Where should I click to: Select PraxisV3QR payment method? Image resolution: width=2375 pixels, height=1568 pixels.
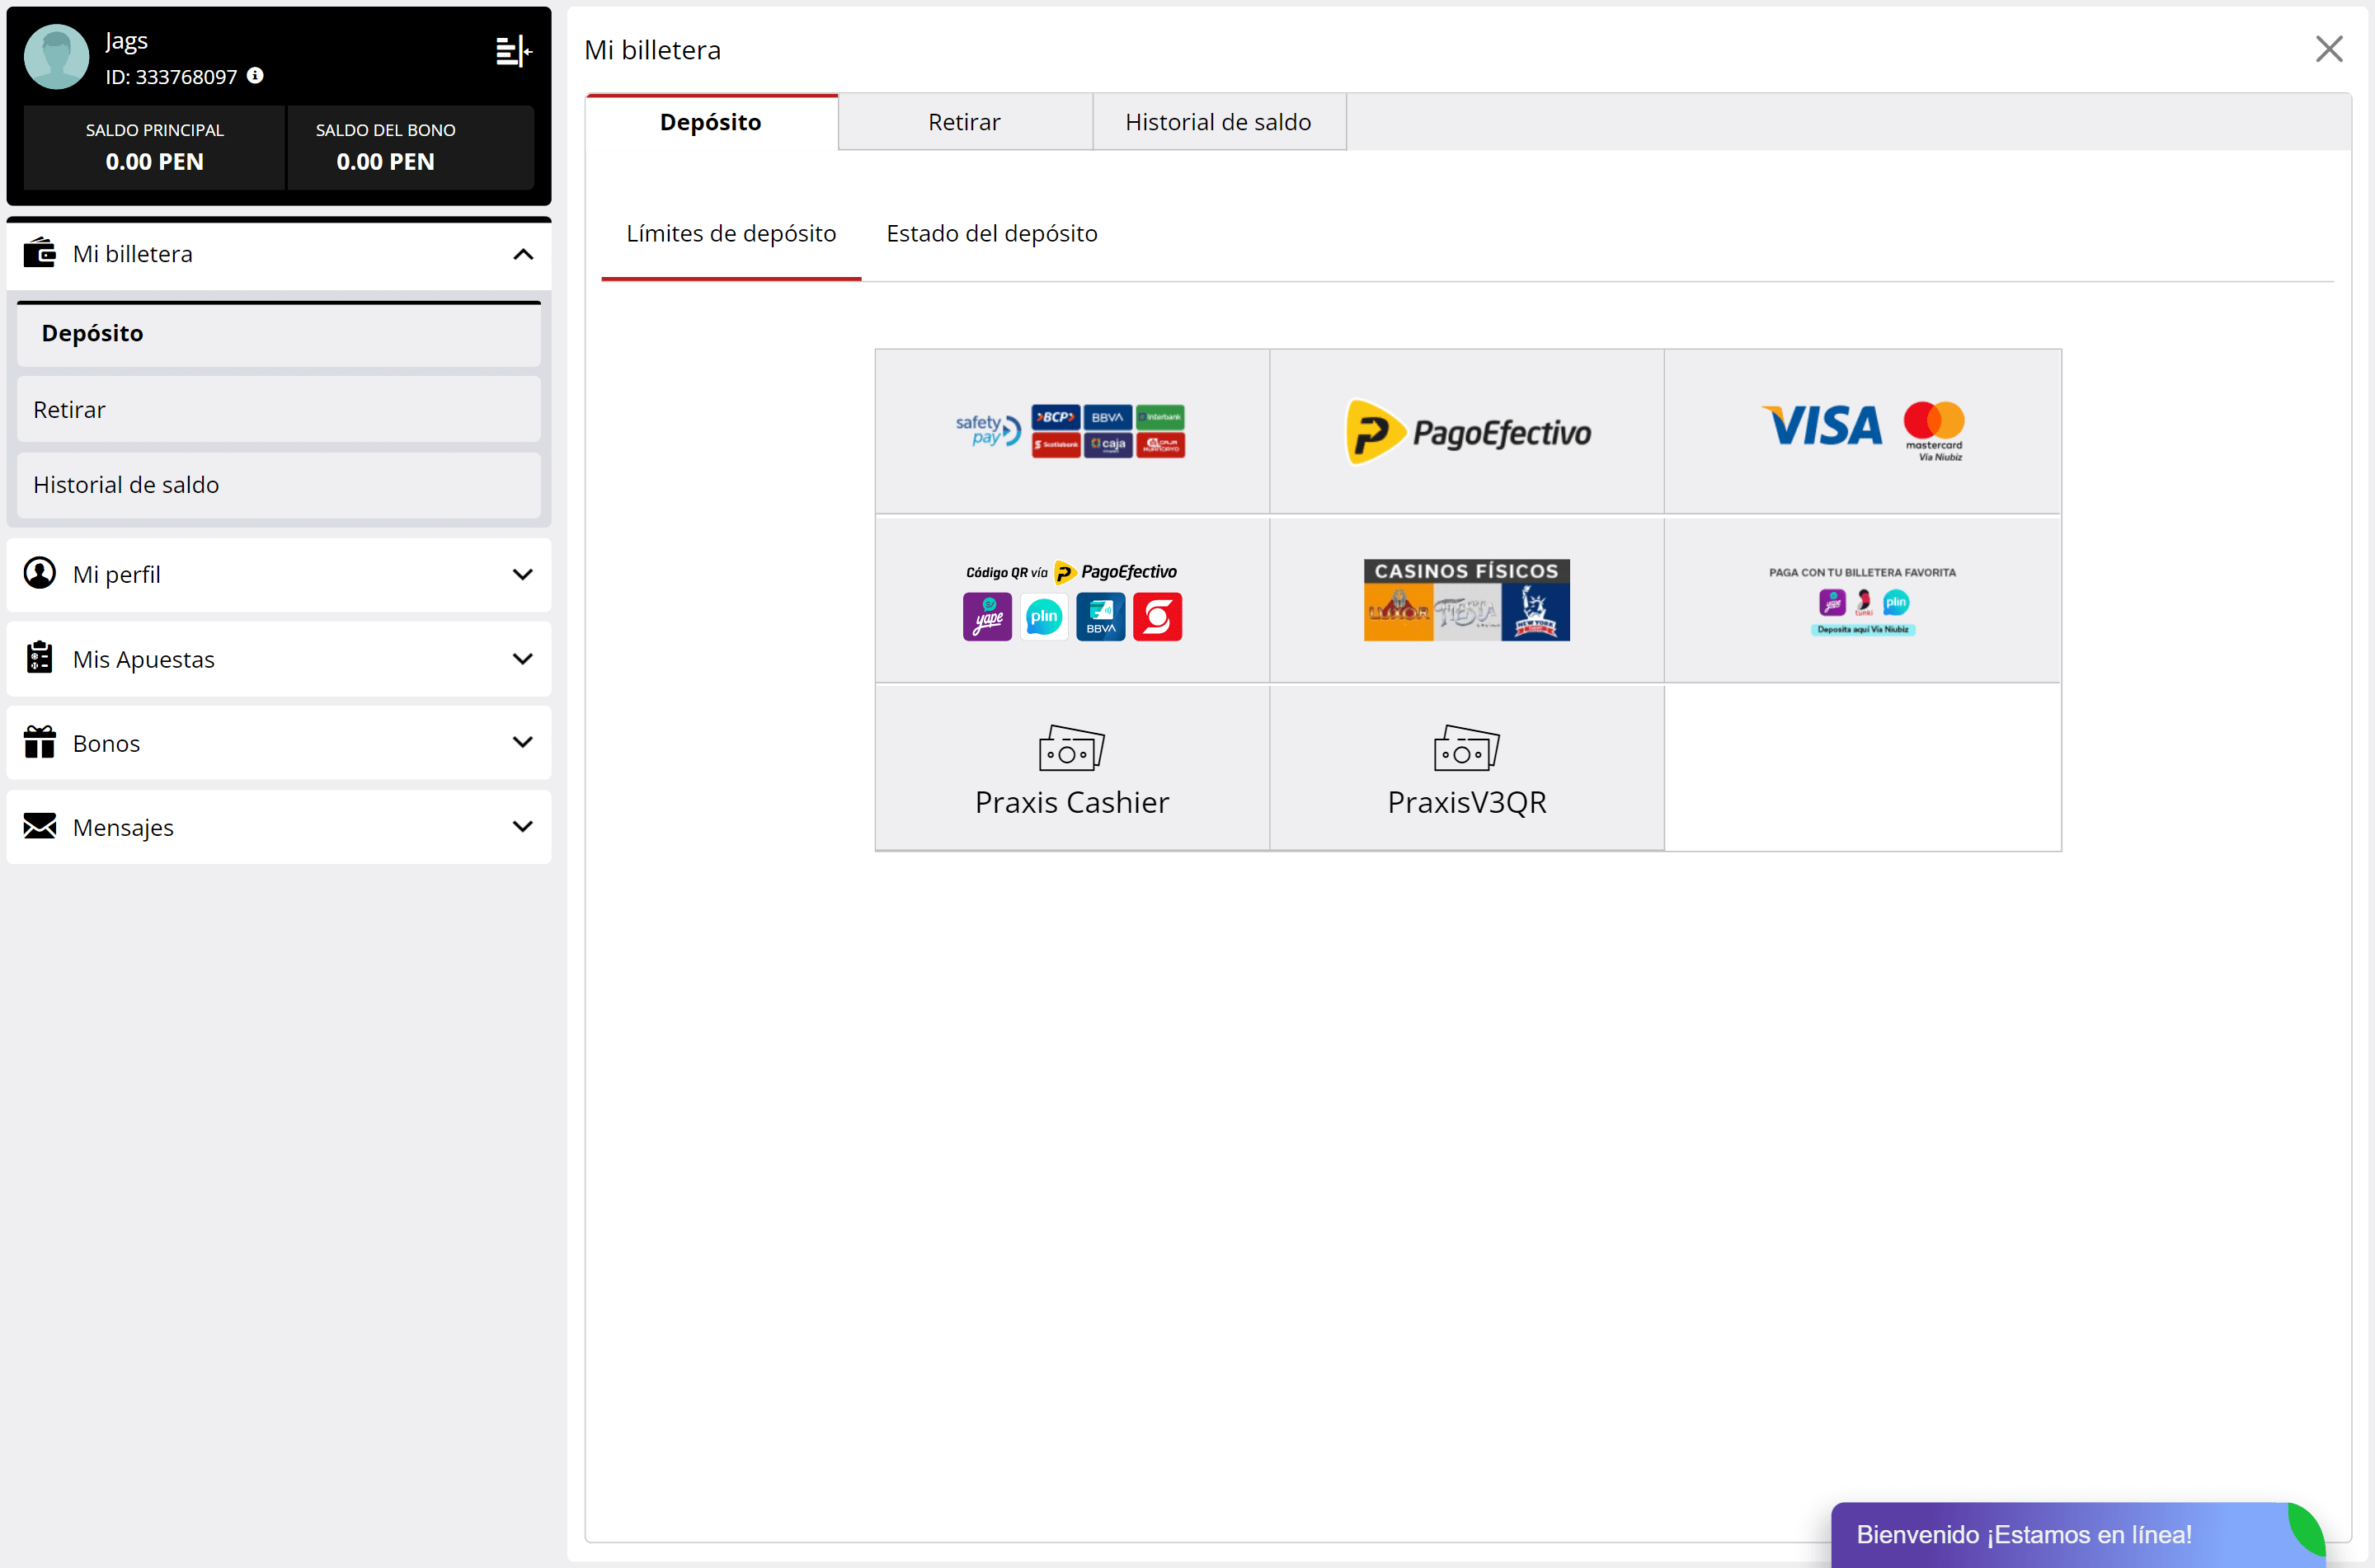click(x=1467, y=768)
